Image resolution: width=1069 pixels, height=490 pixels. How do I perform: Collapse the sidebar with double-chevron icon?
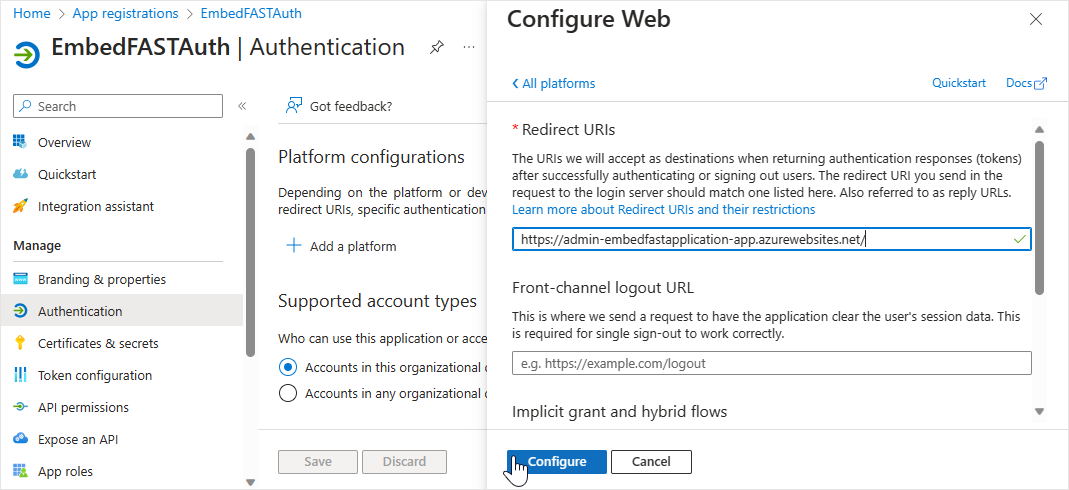[242, 106]
